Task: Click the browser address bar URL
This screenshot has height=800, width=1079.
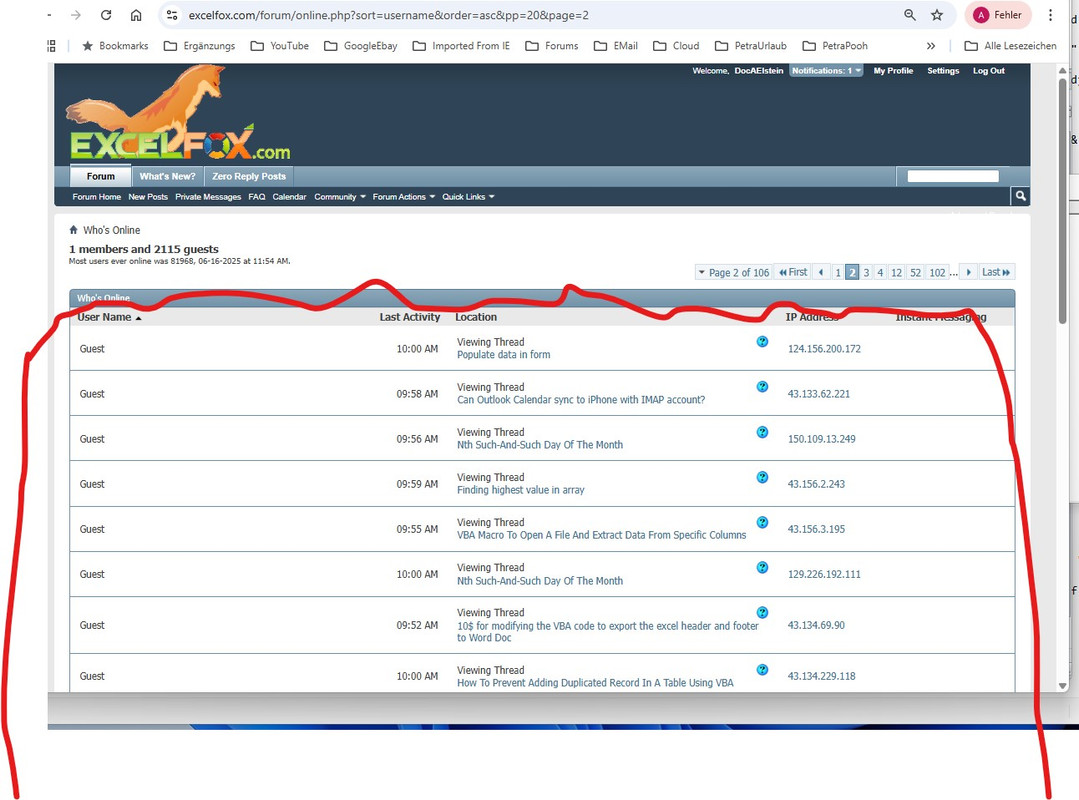Action: click(389, 15)
